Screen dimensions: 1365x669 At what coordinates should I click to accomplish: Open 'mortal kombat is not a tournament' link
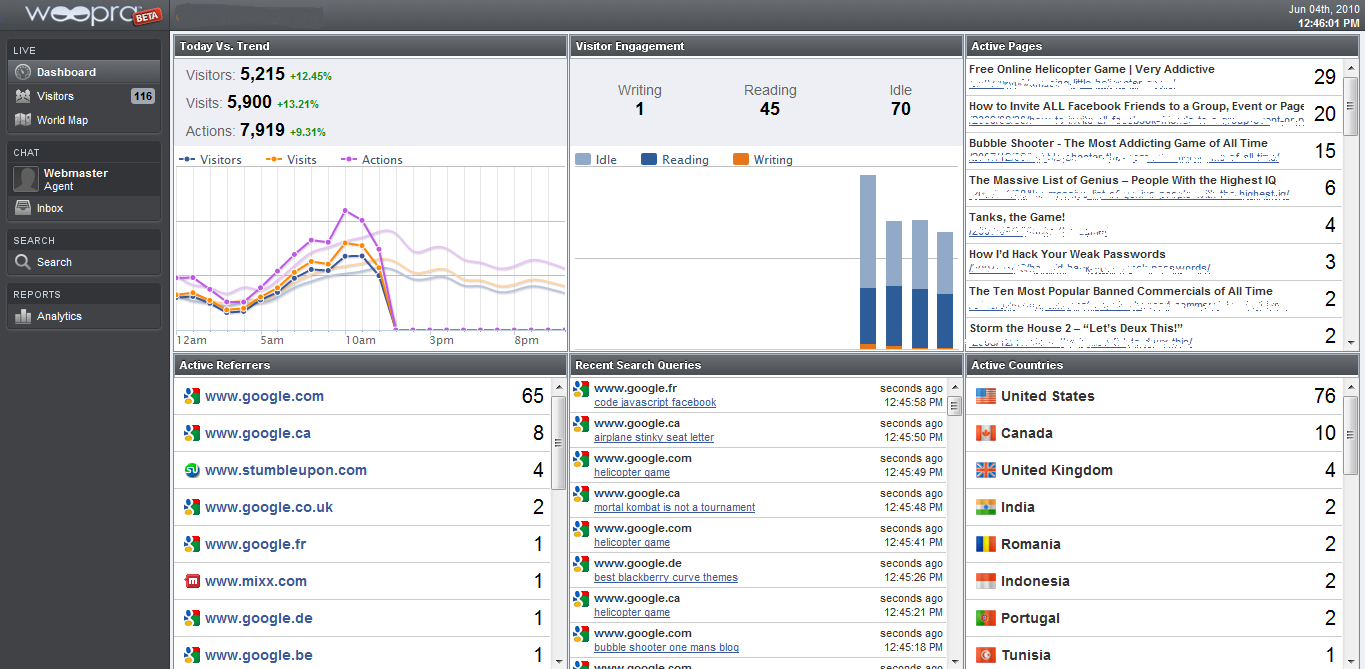coord(674,507)
